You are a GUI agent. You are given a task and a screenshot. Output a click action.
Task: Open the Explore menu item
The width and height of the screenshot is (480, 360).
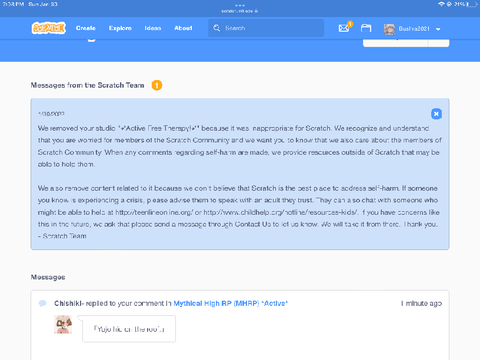coord(120,28)
